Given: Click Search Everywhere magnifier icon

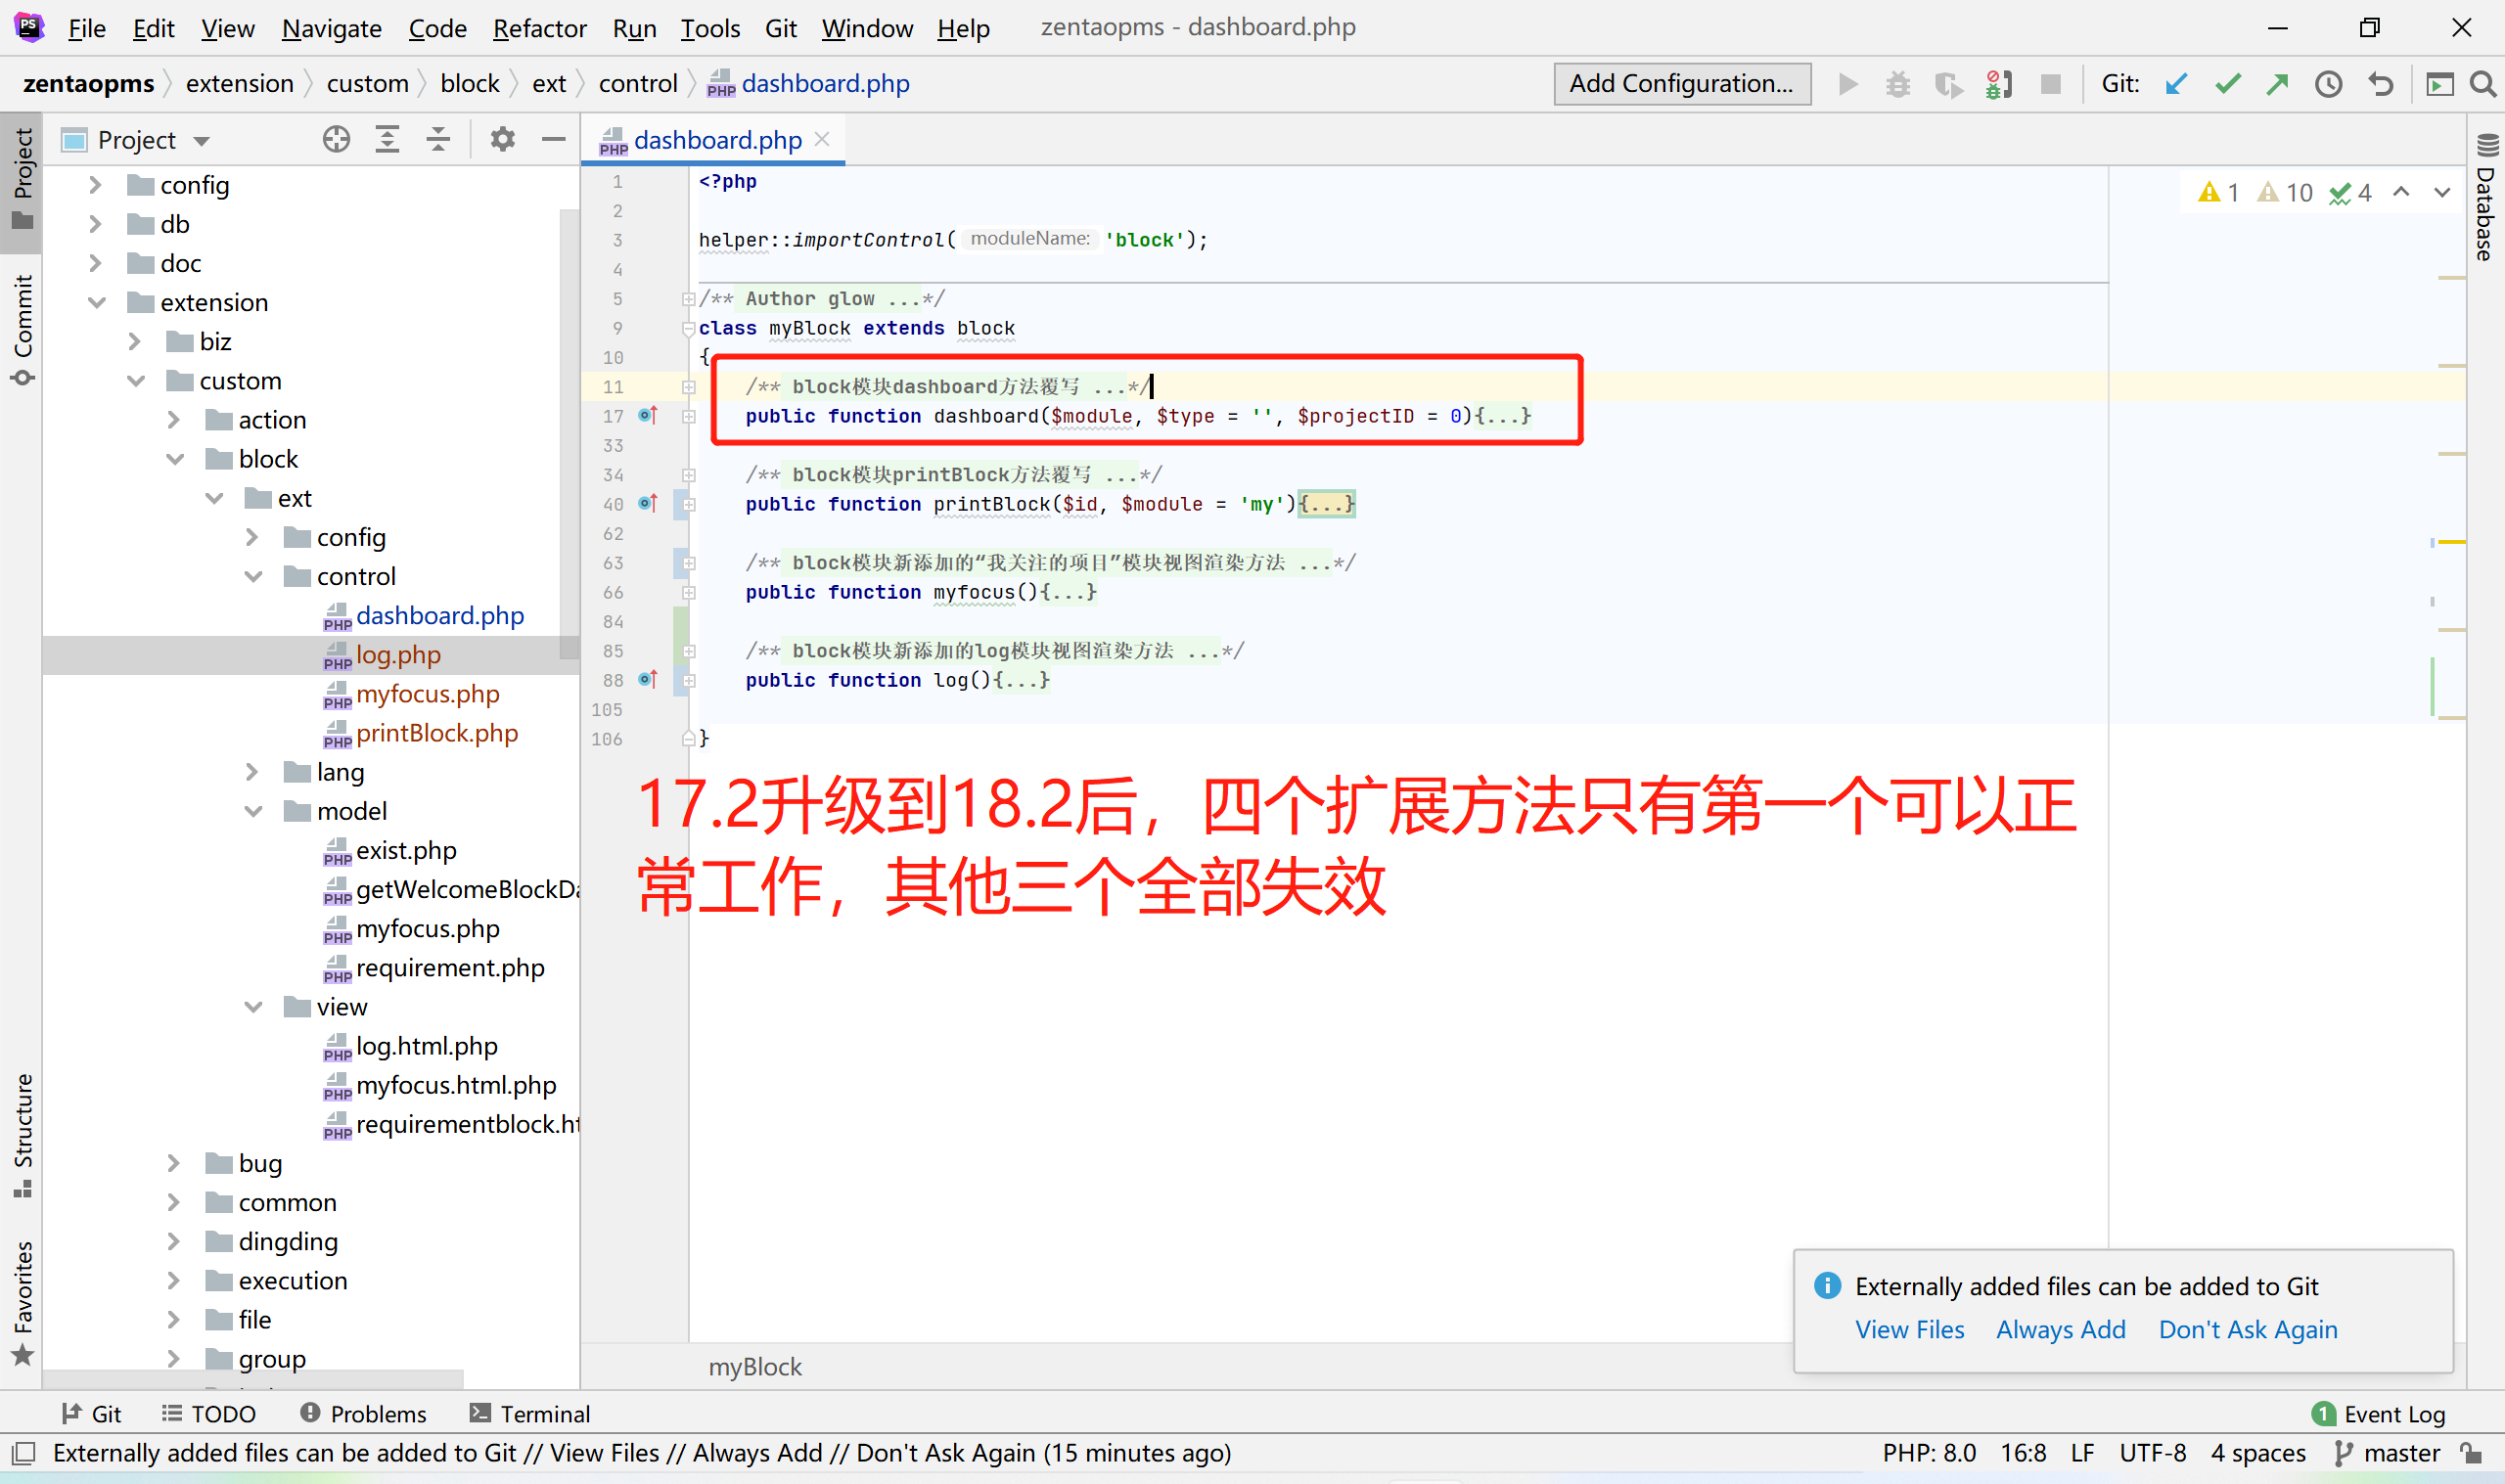Looking at the screenshot, I should (2483, 84).
